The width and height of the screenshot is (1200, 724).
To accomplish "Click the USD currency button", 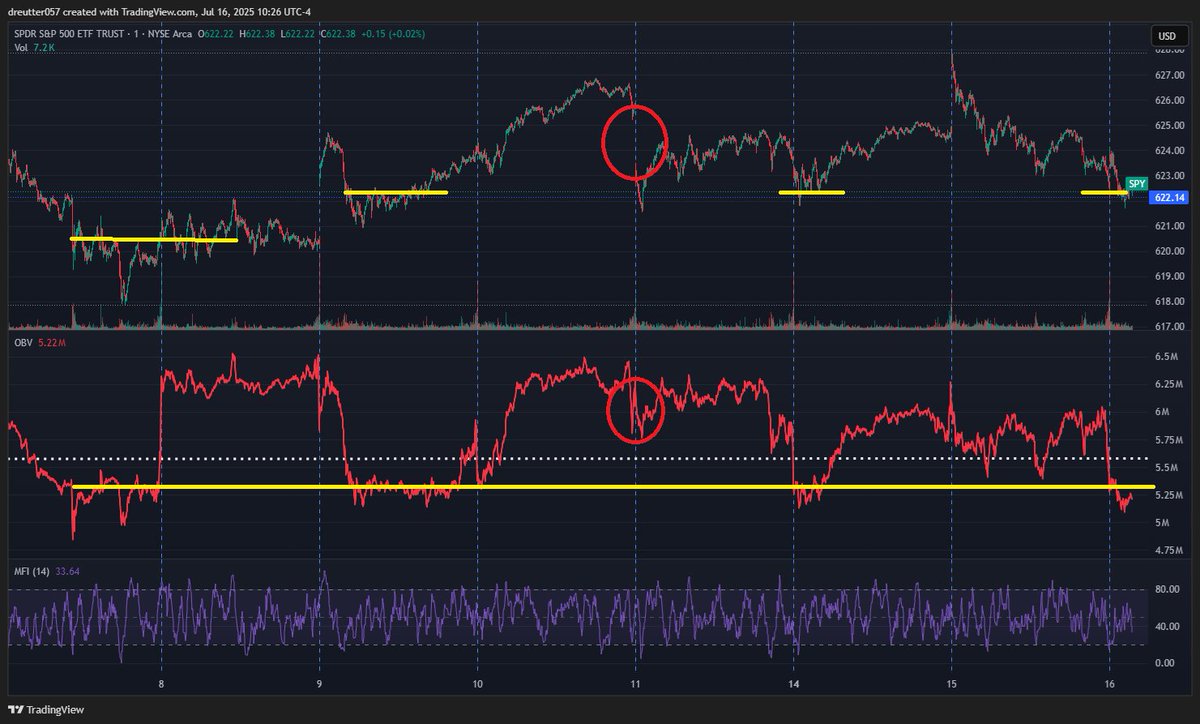I will coord(1166,37).
